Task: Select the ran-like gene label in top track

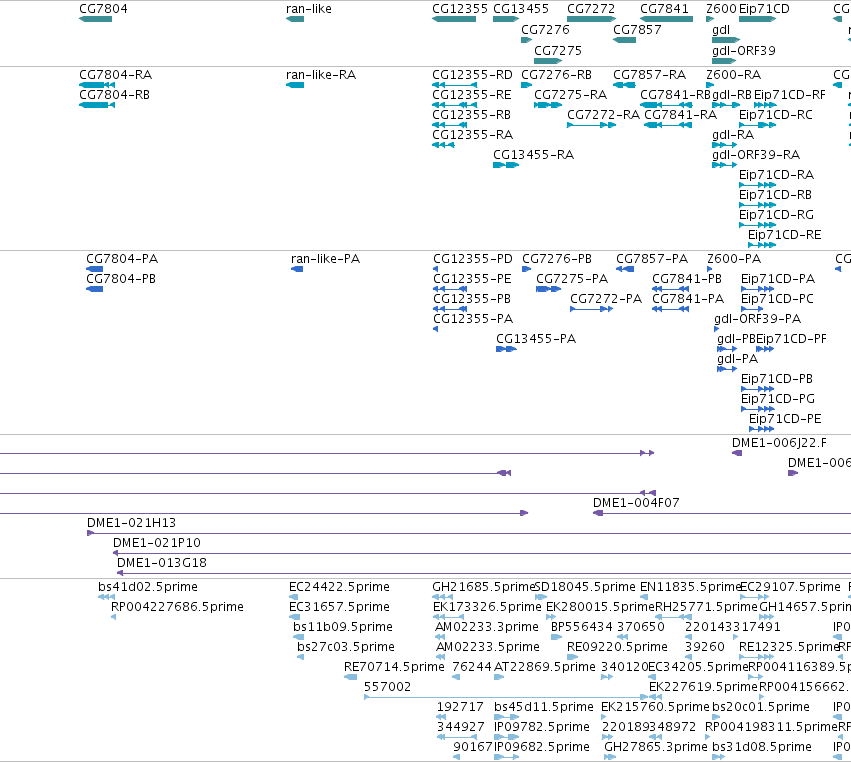Action: coord(308,9)
